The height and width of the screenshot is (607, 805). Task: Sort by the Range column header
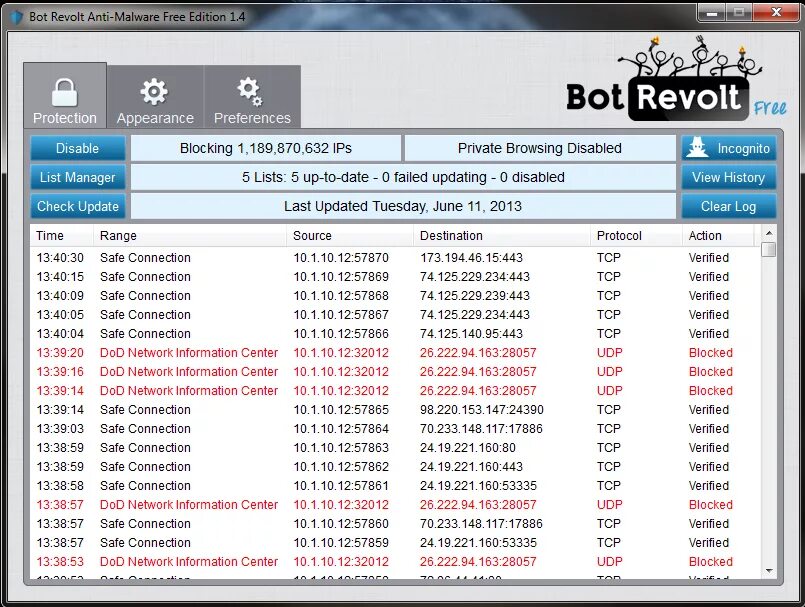pos(189,236)
